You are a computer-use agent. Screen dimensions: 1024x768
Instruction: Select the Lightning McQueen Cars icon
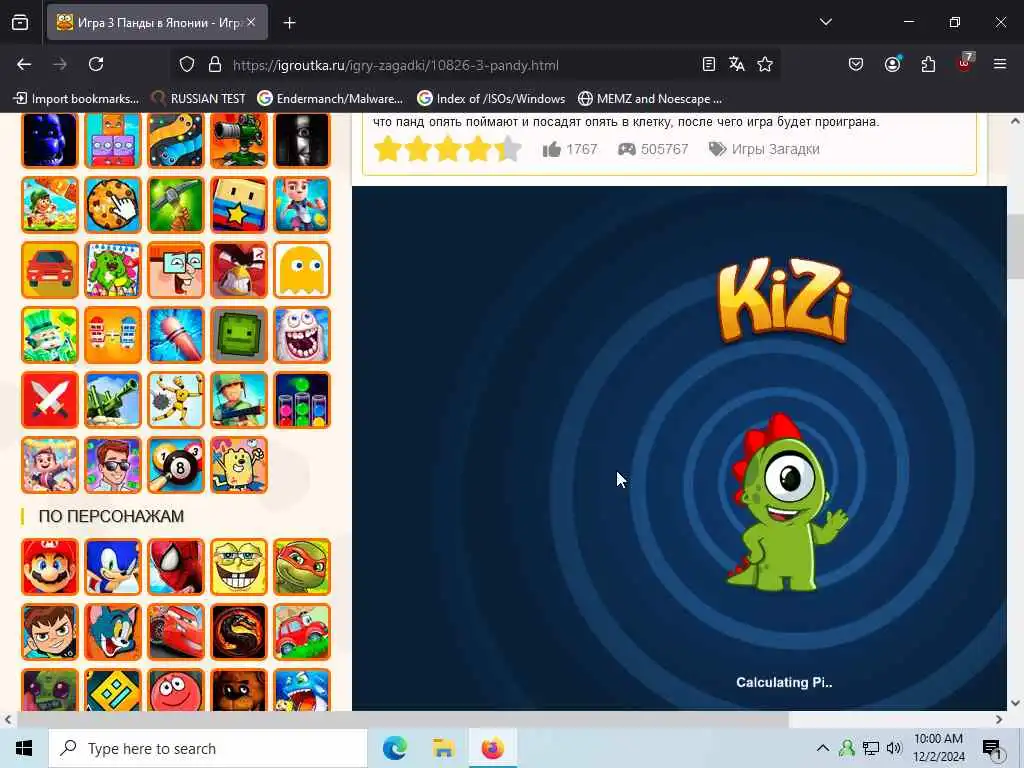[176, 632]
